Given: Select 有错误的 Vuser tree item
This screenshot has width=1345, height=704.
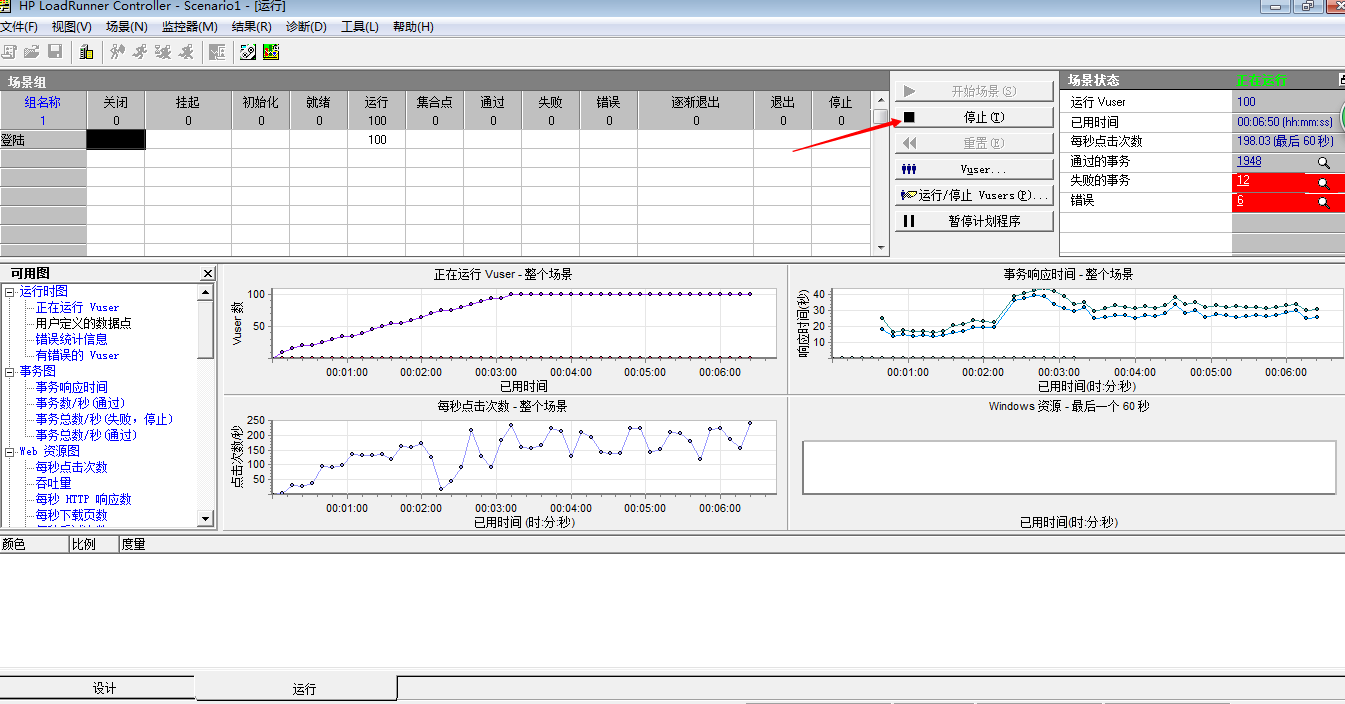Looking at the screenshot, I should 77,355.
